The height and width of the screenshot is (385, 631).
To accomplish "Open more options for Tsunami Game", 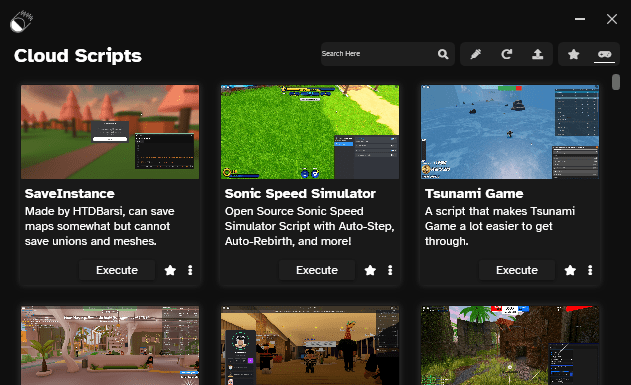I will 590,270.
